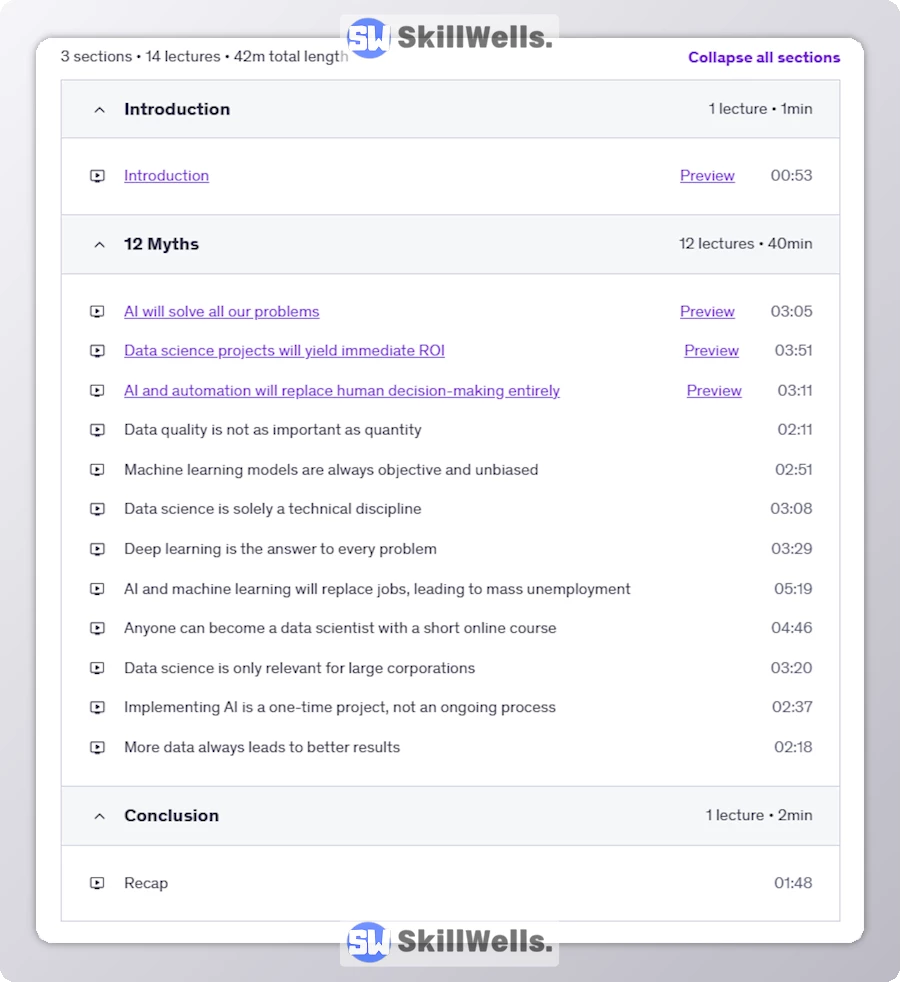
Task: Collapse the Conclusion section chevron
Action: point(99,816)
